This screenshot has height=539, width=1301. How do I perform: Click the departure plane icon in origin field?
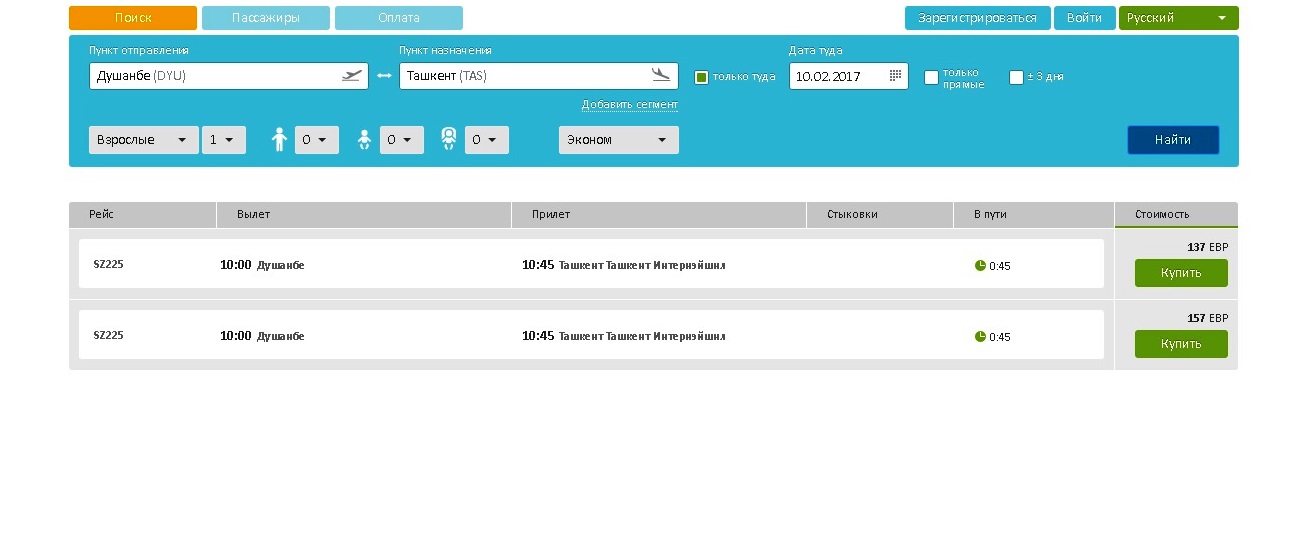pyautogui.click(x=351, y=75)
